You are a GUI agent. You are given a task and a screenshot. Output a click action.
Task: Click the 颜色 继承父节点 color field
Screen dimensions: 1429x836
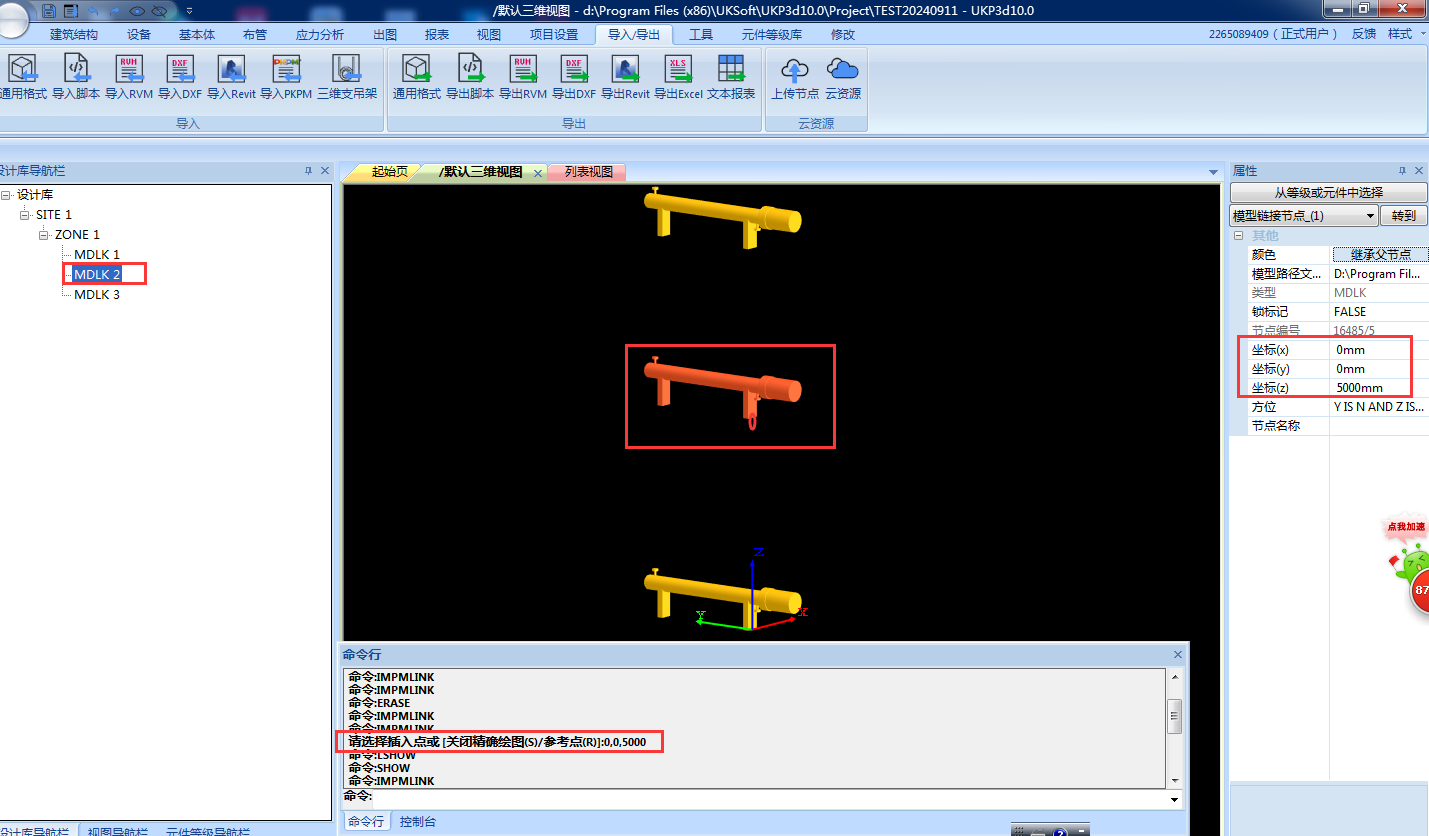[1379, 255]
